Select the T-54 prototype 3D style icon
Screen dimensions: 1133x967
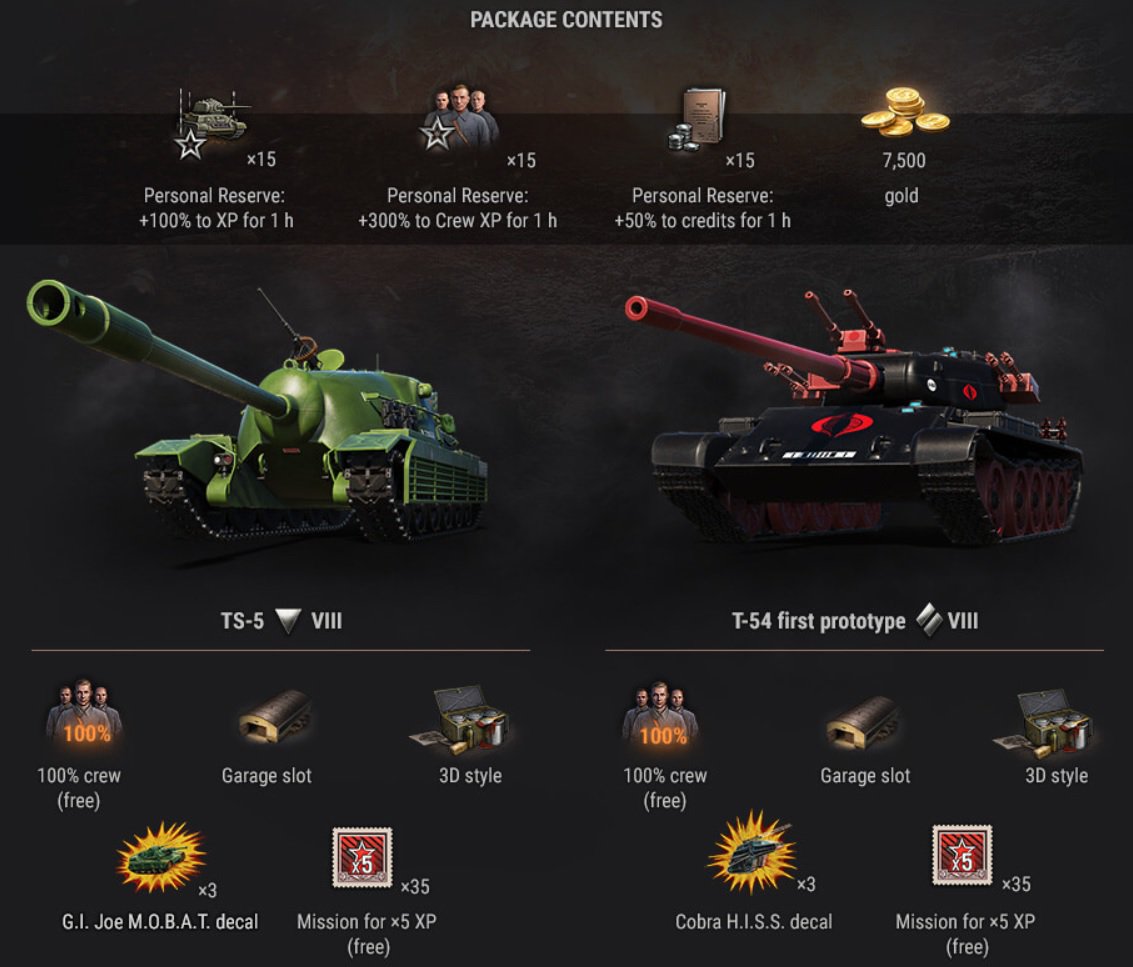1043,723
